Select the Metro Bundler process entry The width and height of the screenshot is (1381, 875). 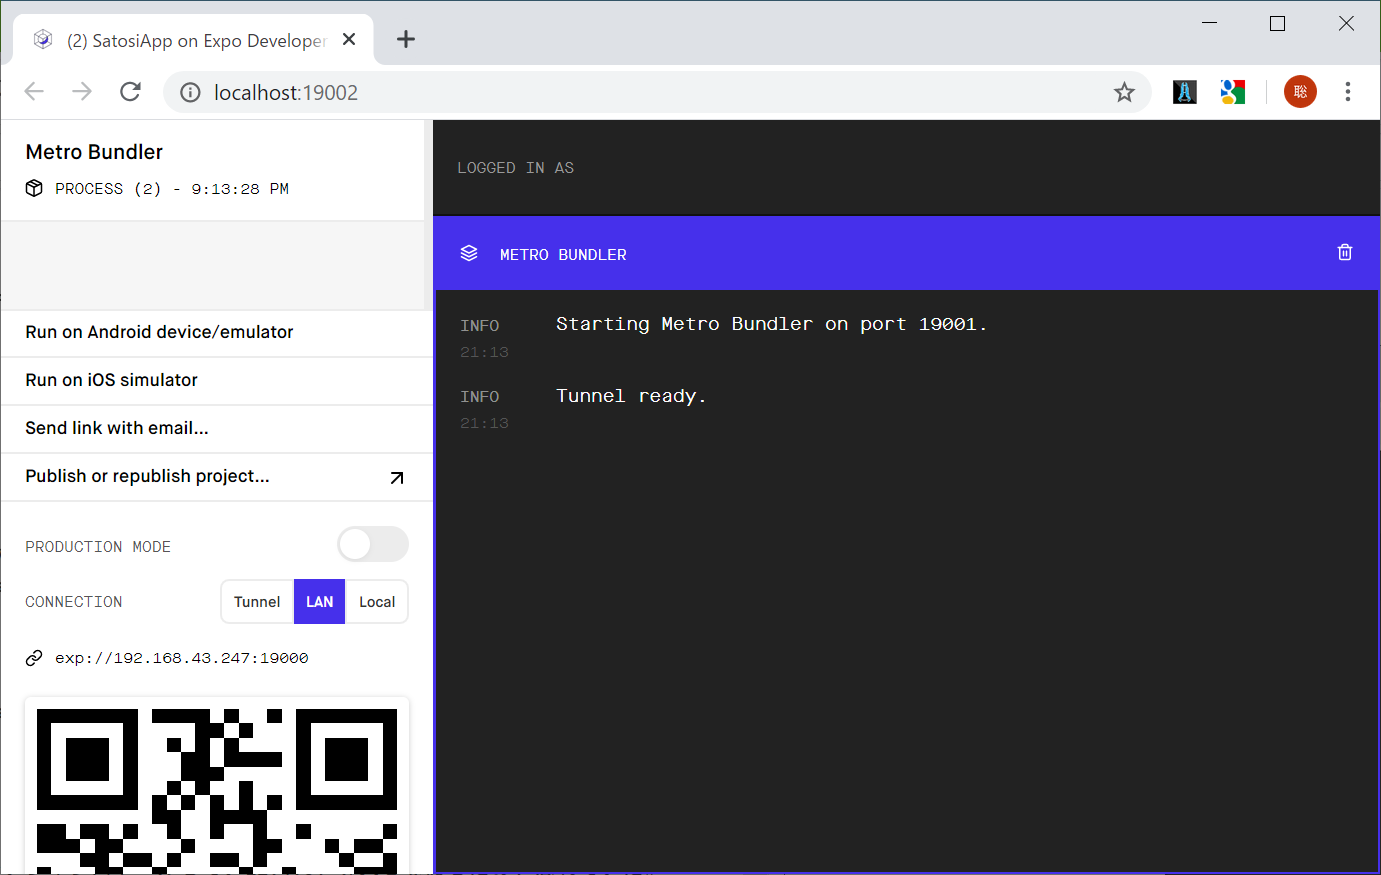pyautogui.click(x=213, y=170)
